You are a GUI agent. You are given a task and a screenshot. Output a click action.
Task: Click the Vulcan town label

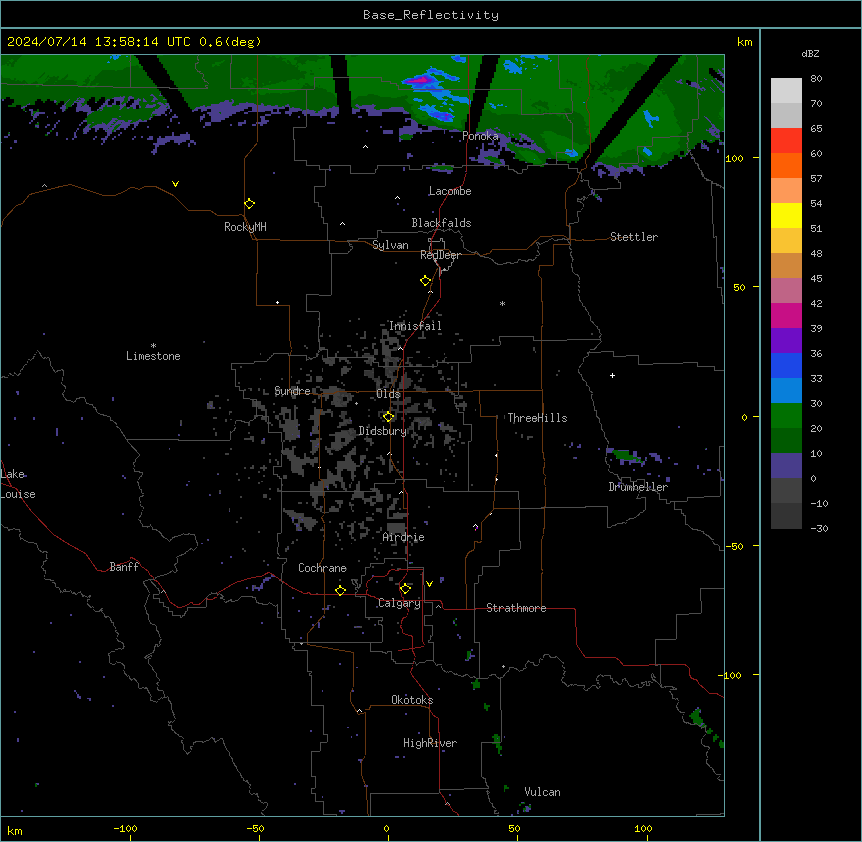pyautogui.click(x=542, y=792)
